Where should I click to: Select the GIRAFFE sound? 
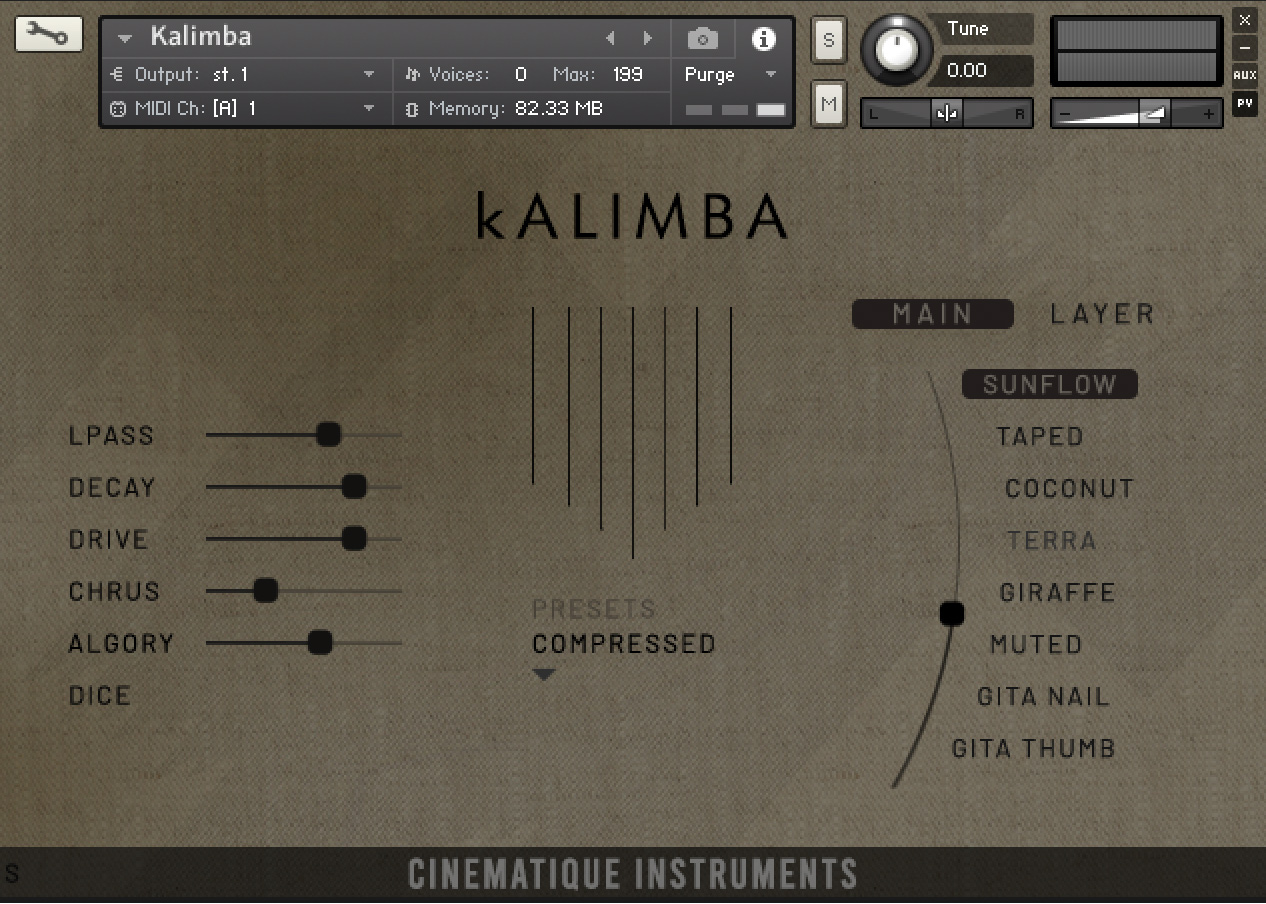tap(1057, 593)
